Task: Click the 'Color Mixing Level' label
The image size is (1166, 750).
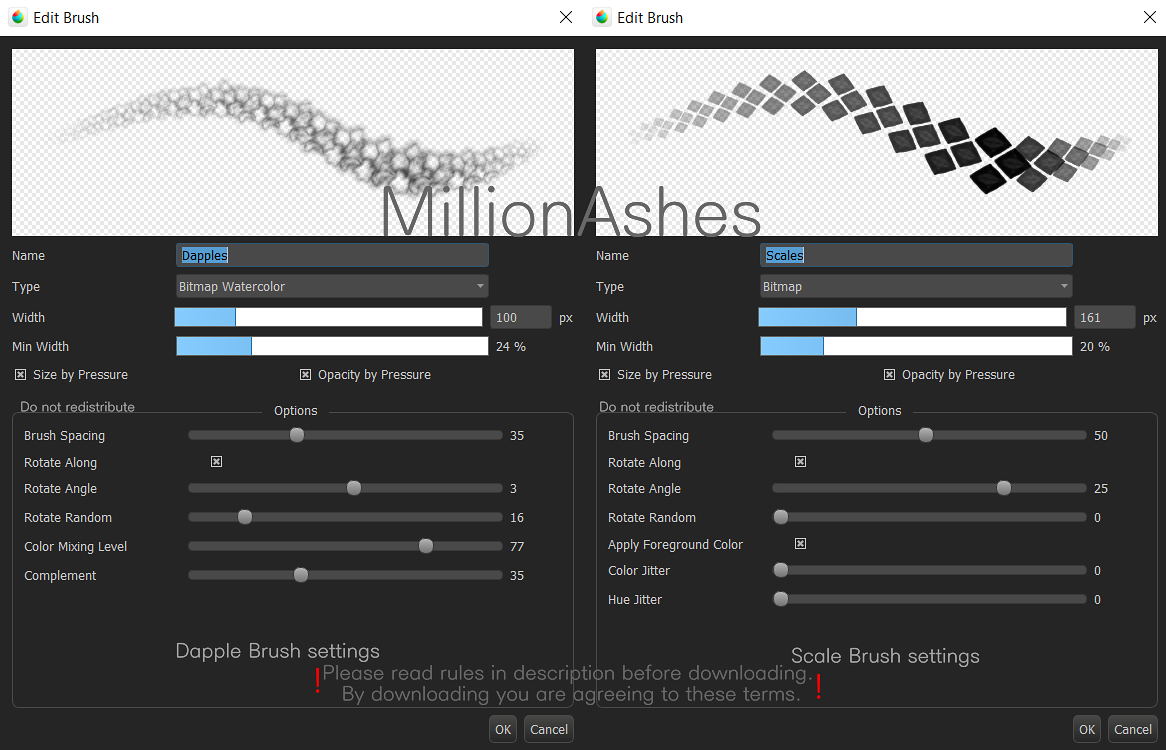Action: tap(75, 546)
